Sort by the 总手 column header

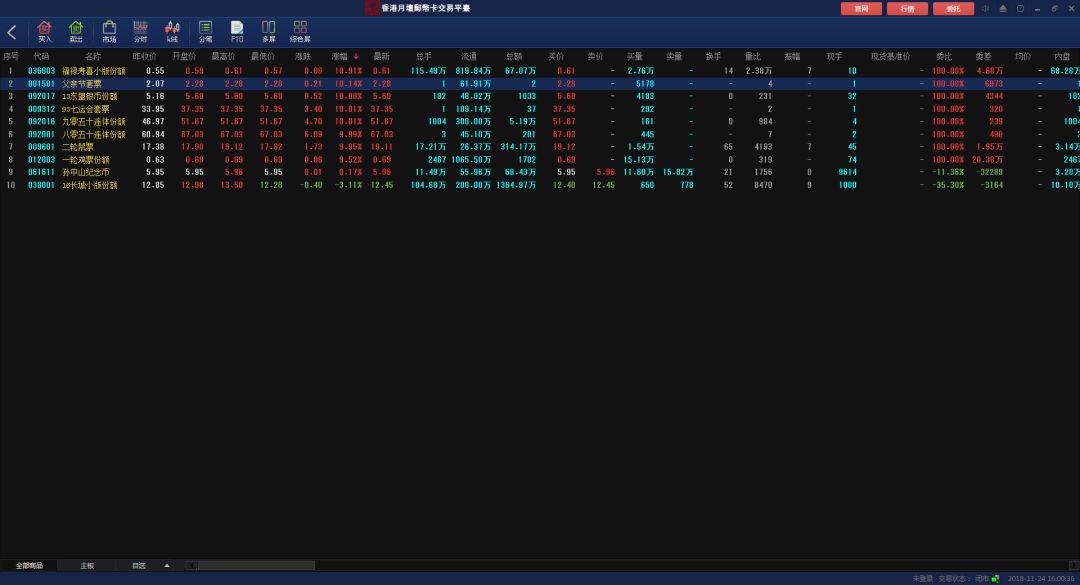click(x=424, y=57)
